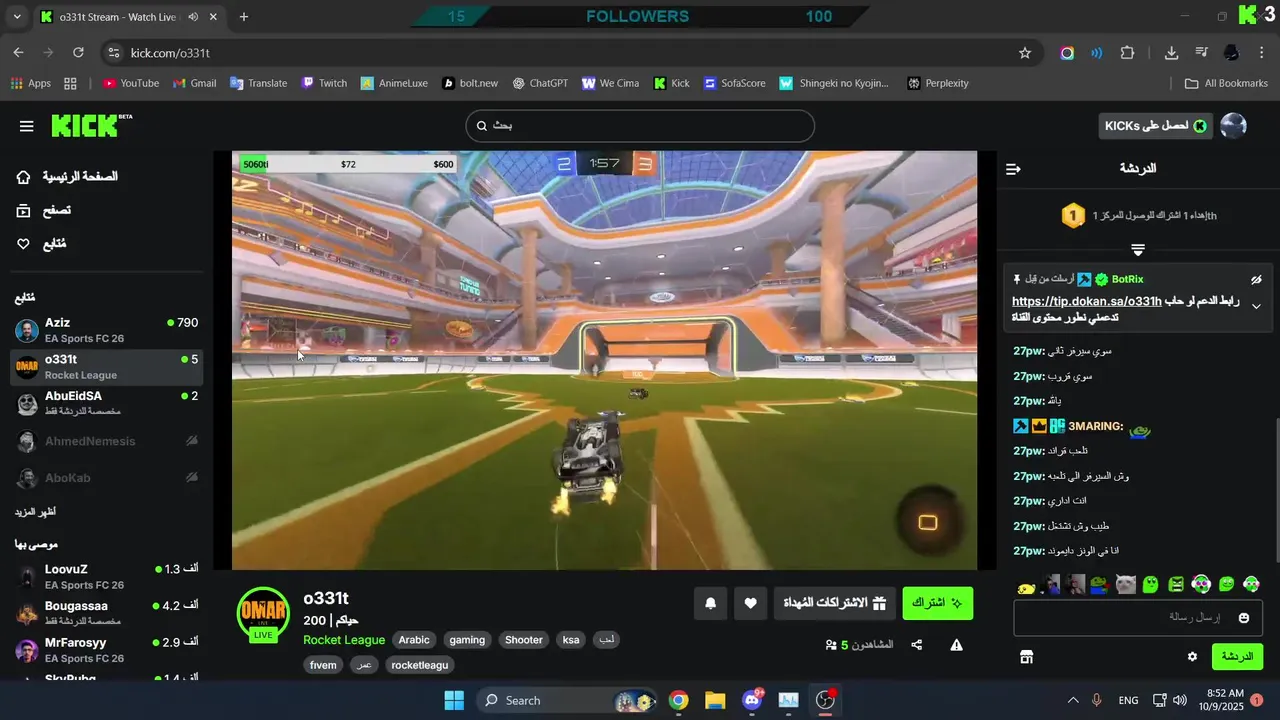Select the rocketleagu tag
The image size is (1280, 720).
[420, 665]
